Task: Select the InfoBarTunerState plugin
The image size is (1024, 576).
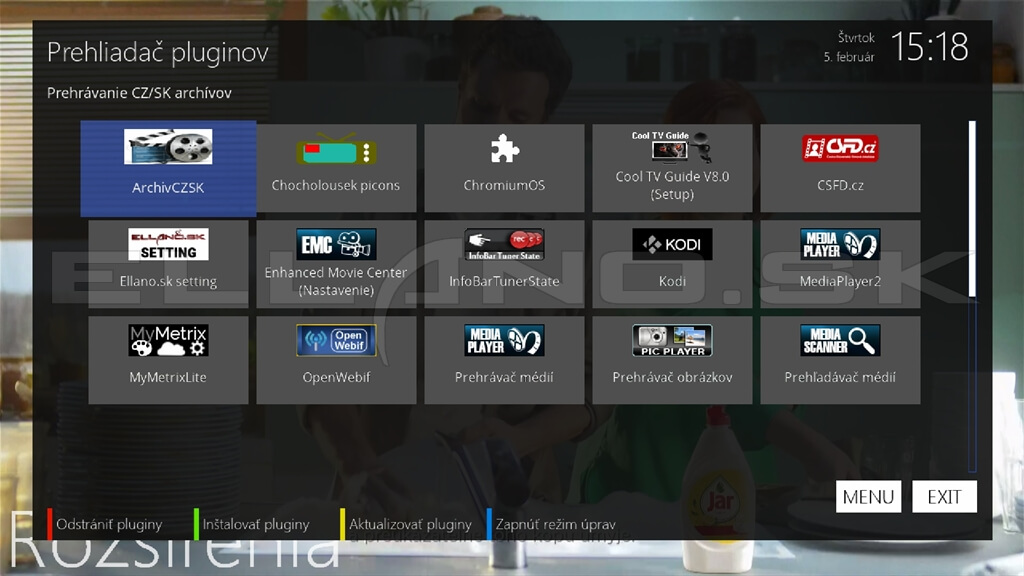Action: point(504,264)
